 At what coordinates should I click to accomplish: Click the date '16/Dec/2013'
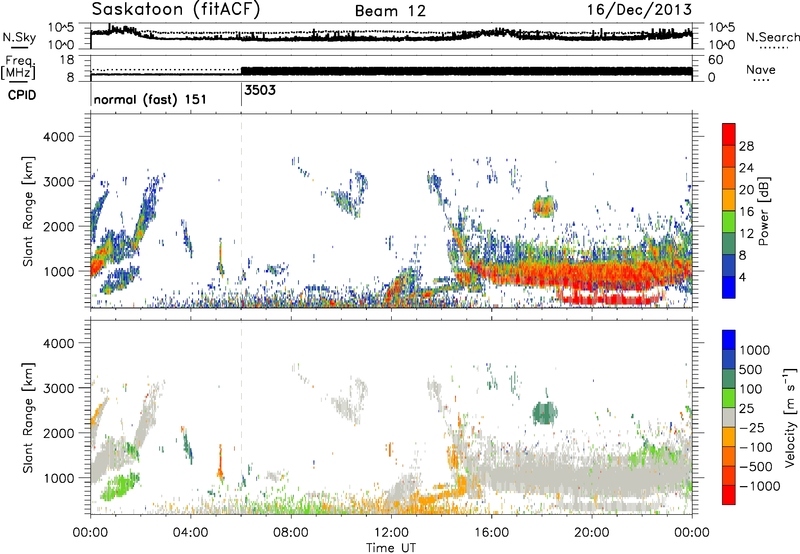(x=639, y=10)
